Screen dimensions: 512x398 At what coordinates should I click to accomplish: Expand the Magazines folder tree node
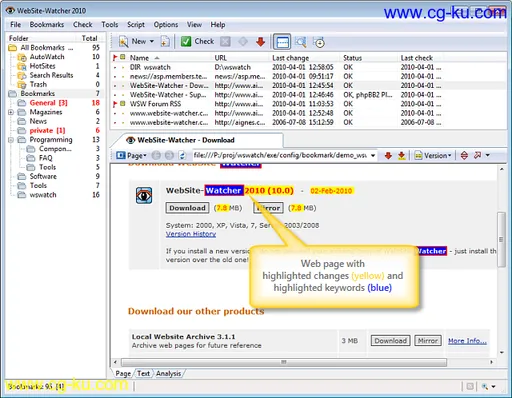[11, 112]
